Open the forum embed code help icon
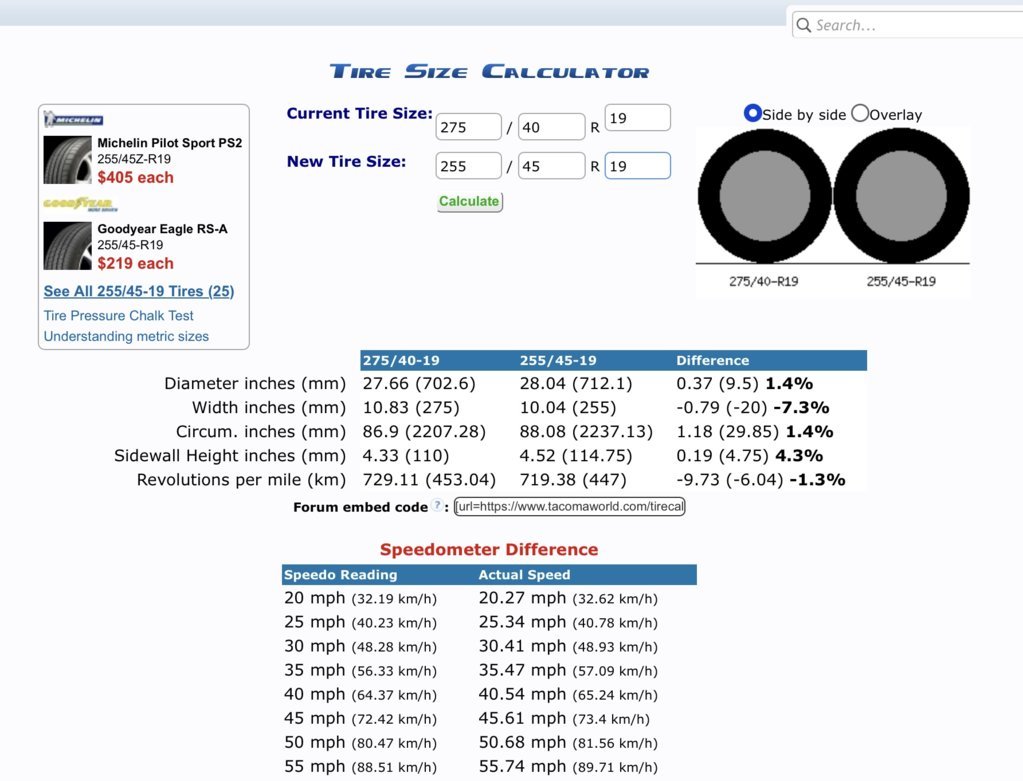Viewport: 1023px width, 781px height. click(x=437, y=506)
